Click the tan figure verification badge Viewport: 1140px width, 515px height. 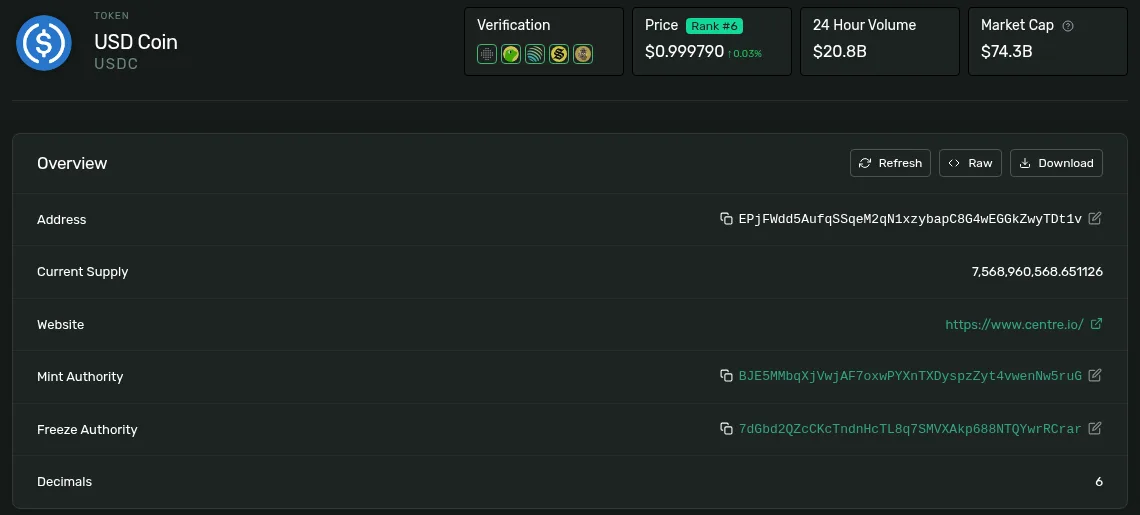point(583,54)
